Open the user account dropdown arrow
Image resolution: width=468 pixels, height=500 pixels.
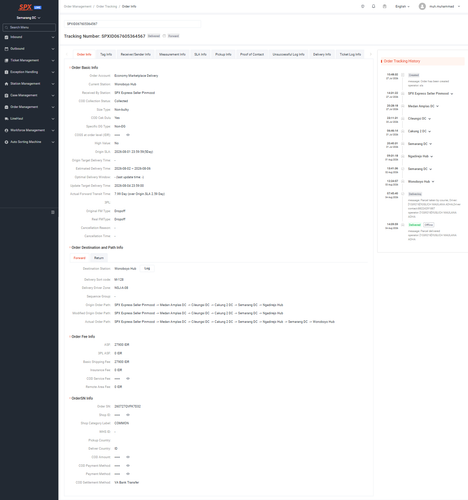click(x=459, y=6)
